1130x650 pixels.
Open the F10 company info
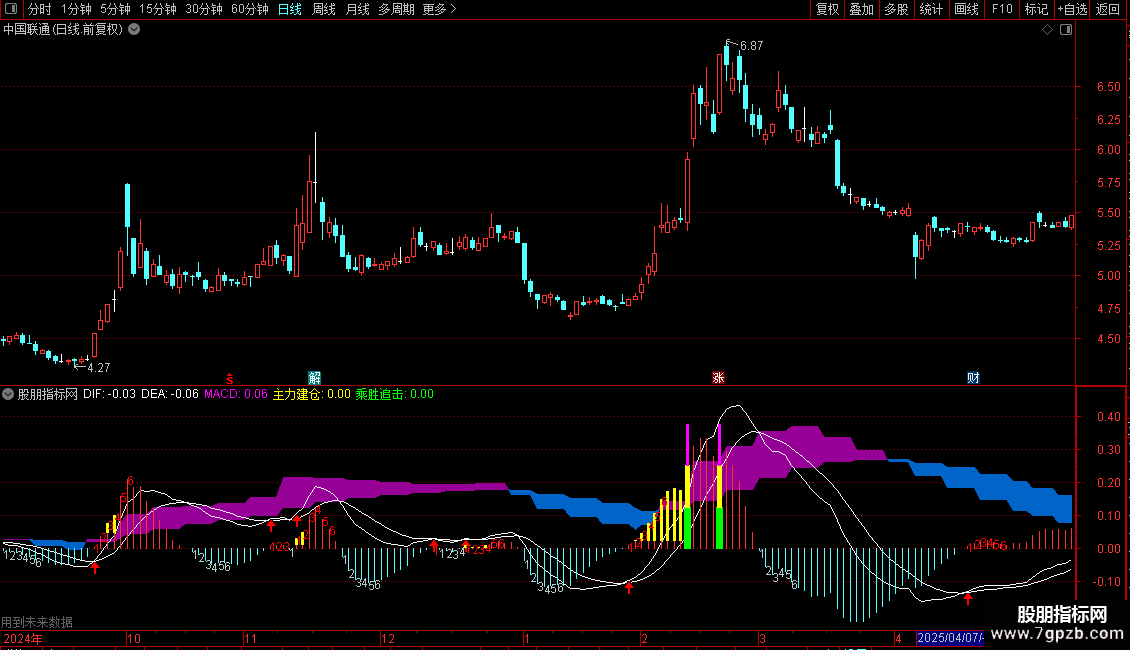[x=1002, y=9]
